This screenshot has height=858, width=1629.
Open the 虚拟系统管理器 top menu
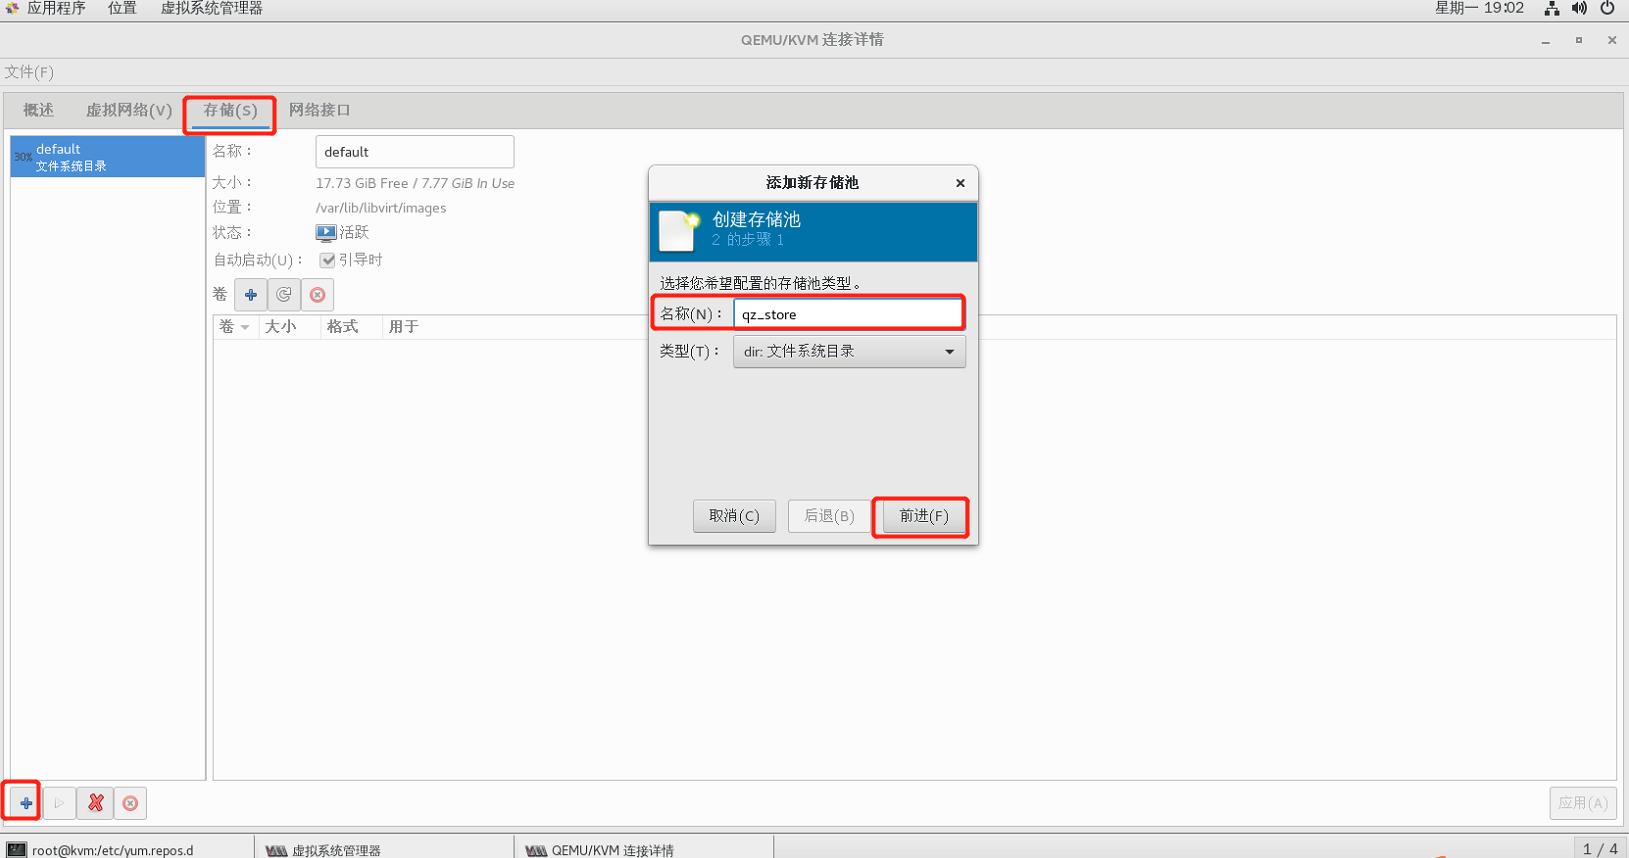pos(212,8)
